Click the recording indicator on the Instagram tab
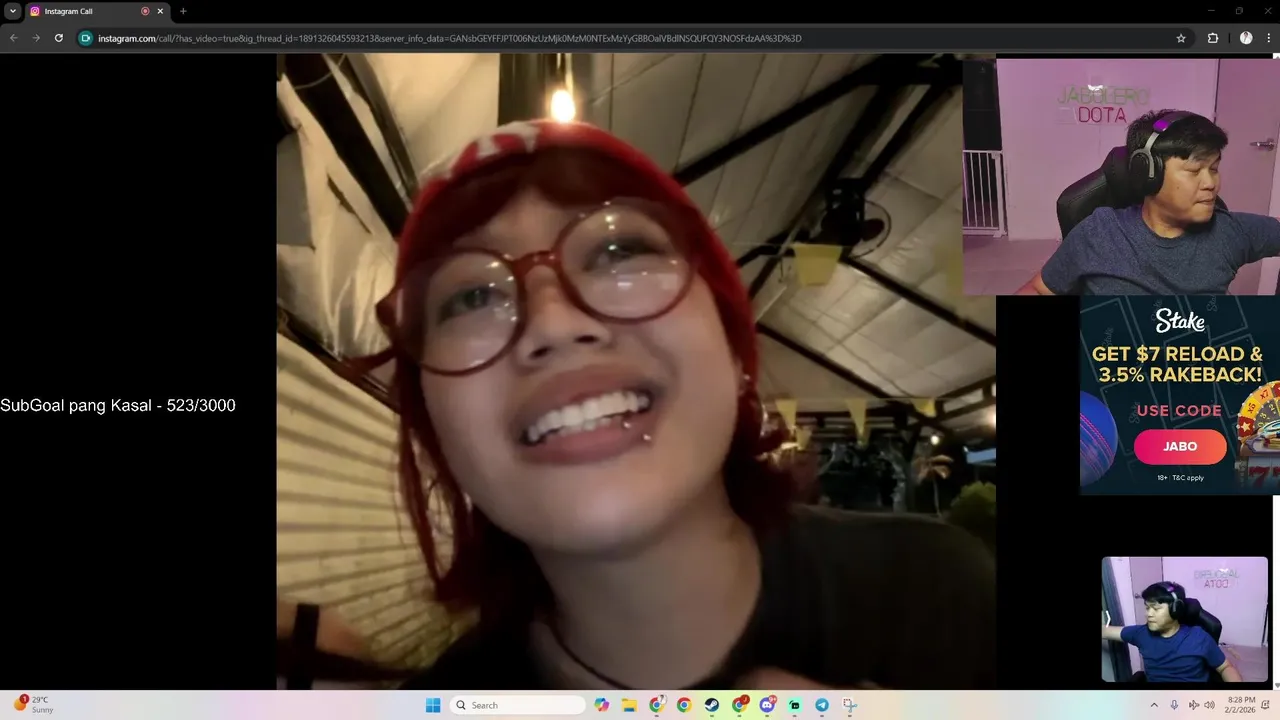This screenshot has width=1280, height=720. coord(145,11)
